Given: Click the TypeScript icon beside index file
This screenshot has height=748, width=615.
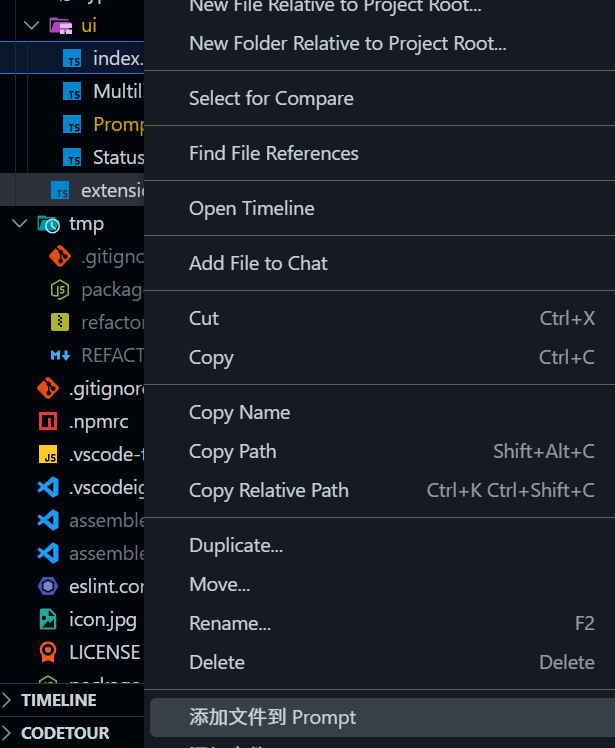Looking at the screenshot, I should (x=73, y=59).
